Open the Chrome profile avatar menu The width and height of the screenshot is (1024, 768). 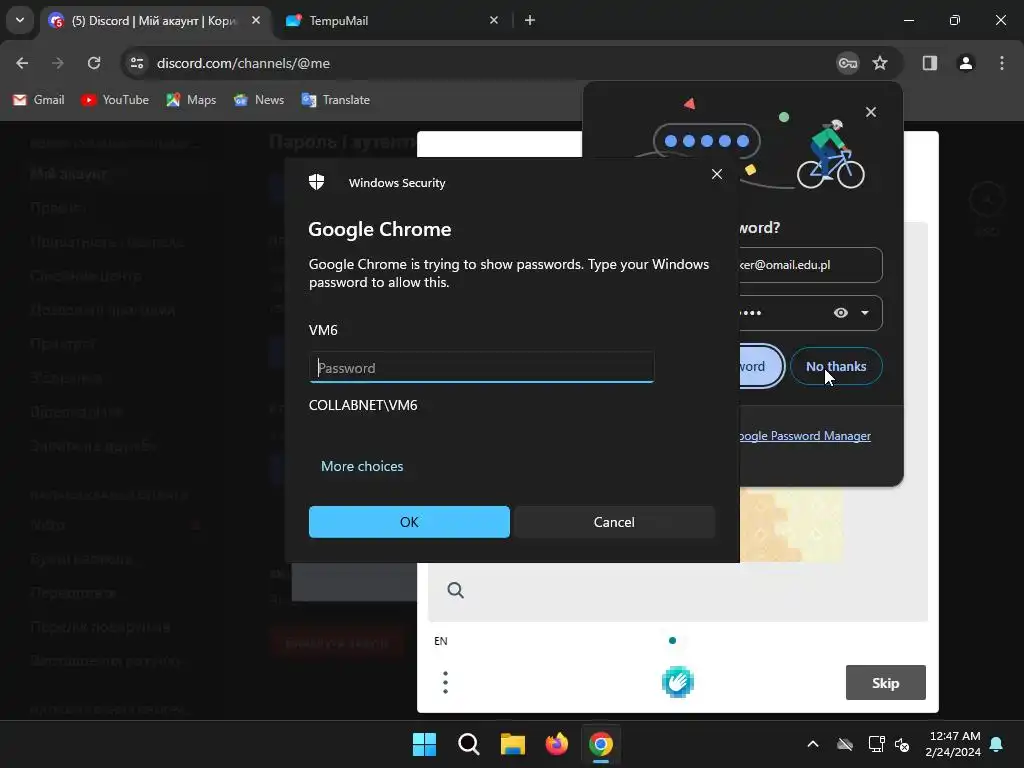(x=965, y=63)
